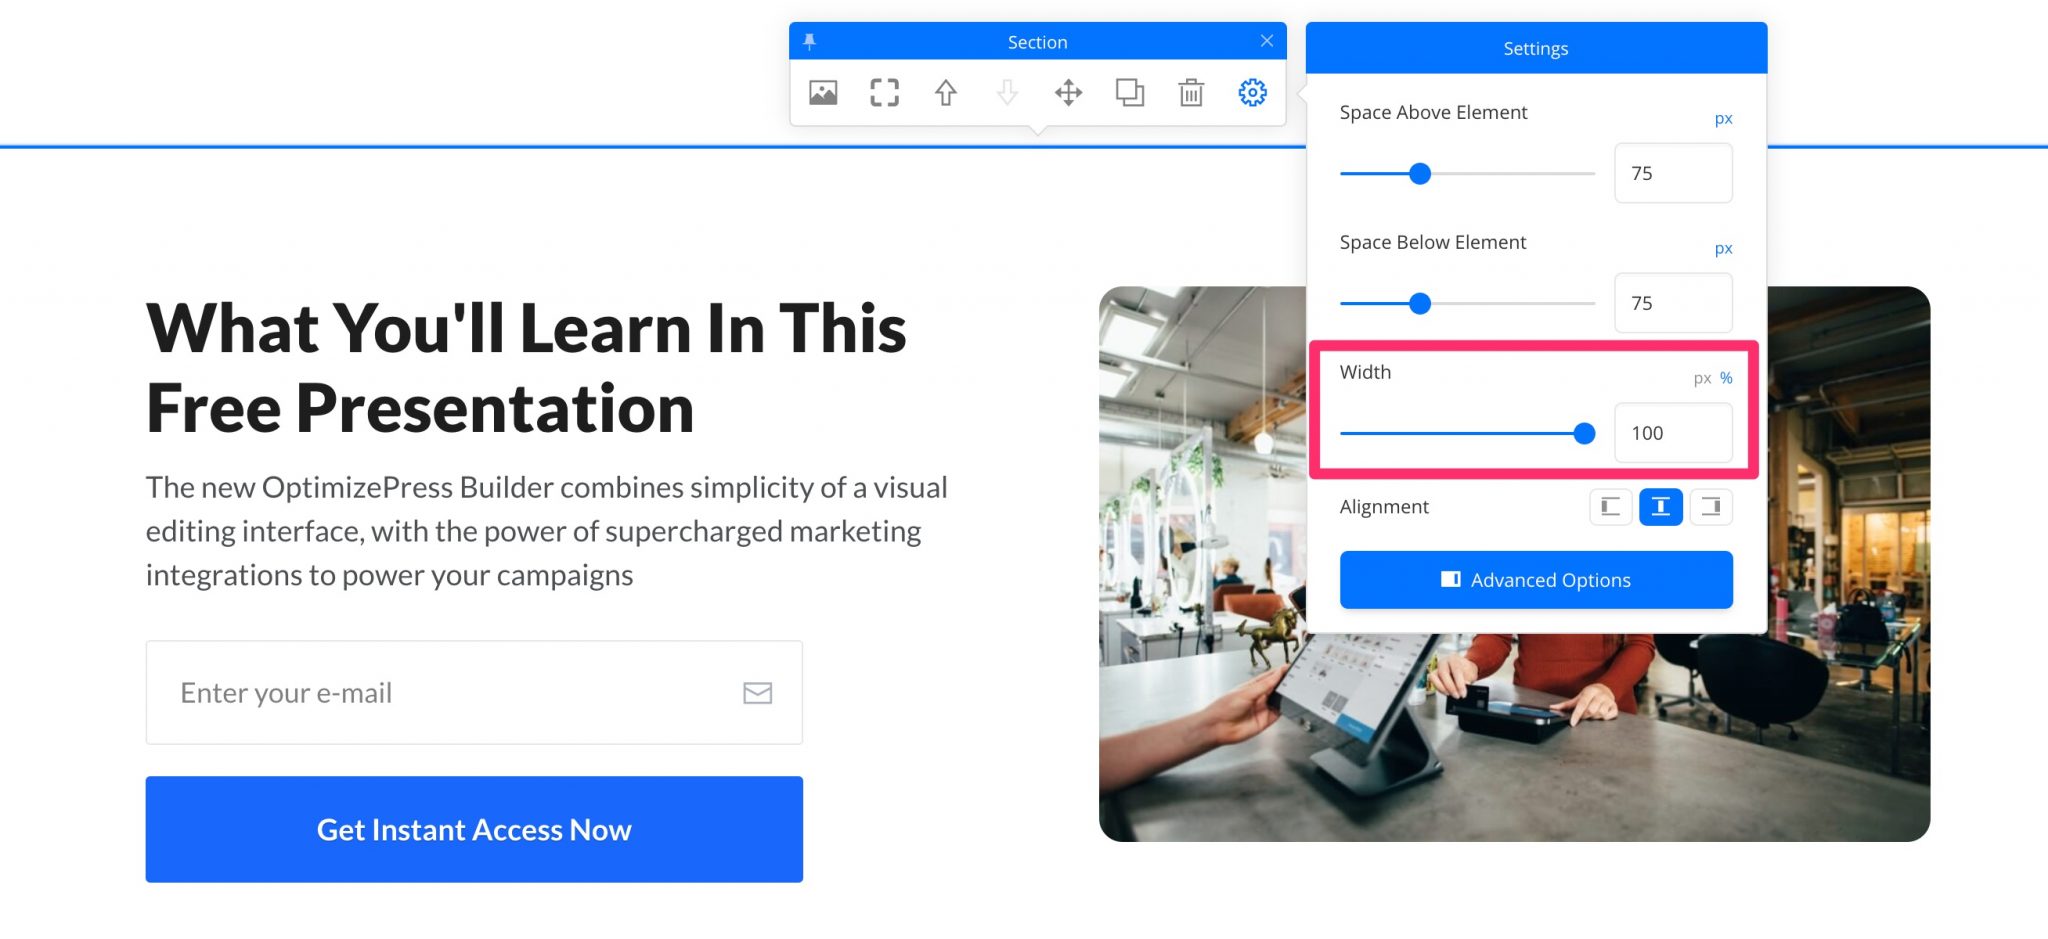Click Get Instant Access Now button
Image resolution: width=2048 pixels, height=939 pixels.
tap(474, 829)
